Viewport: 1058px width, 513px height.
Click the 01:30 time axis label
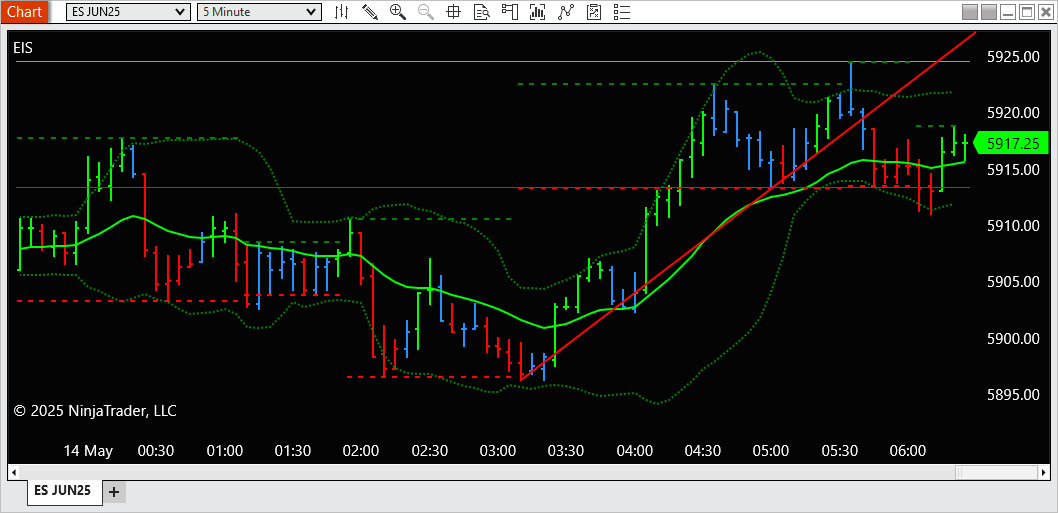(x=293, y=450)
